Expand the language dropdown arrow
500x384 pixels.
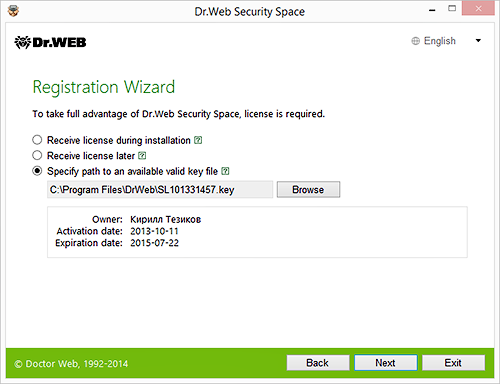click(478, 41)
